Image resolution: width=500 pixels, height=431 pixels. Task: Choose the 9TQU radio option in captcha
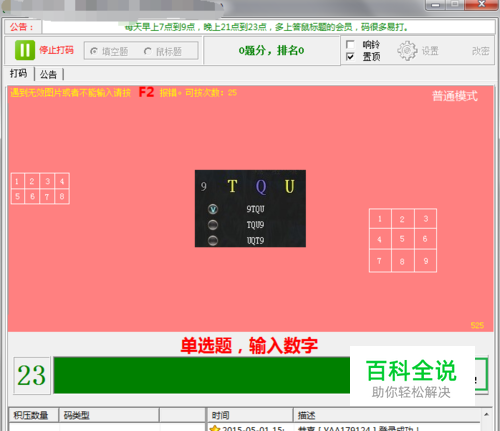click(213, 209)
